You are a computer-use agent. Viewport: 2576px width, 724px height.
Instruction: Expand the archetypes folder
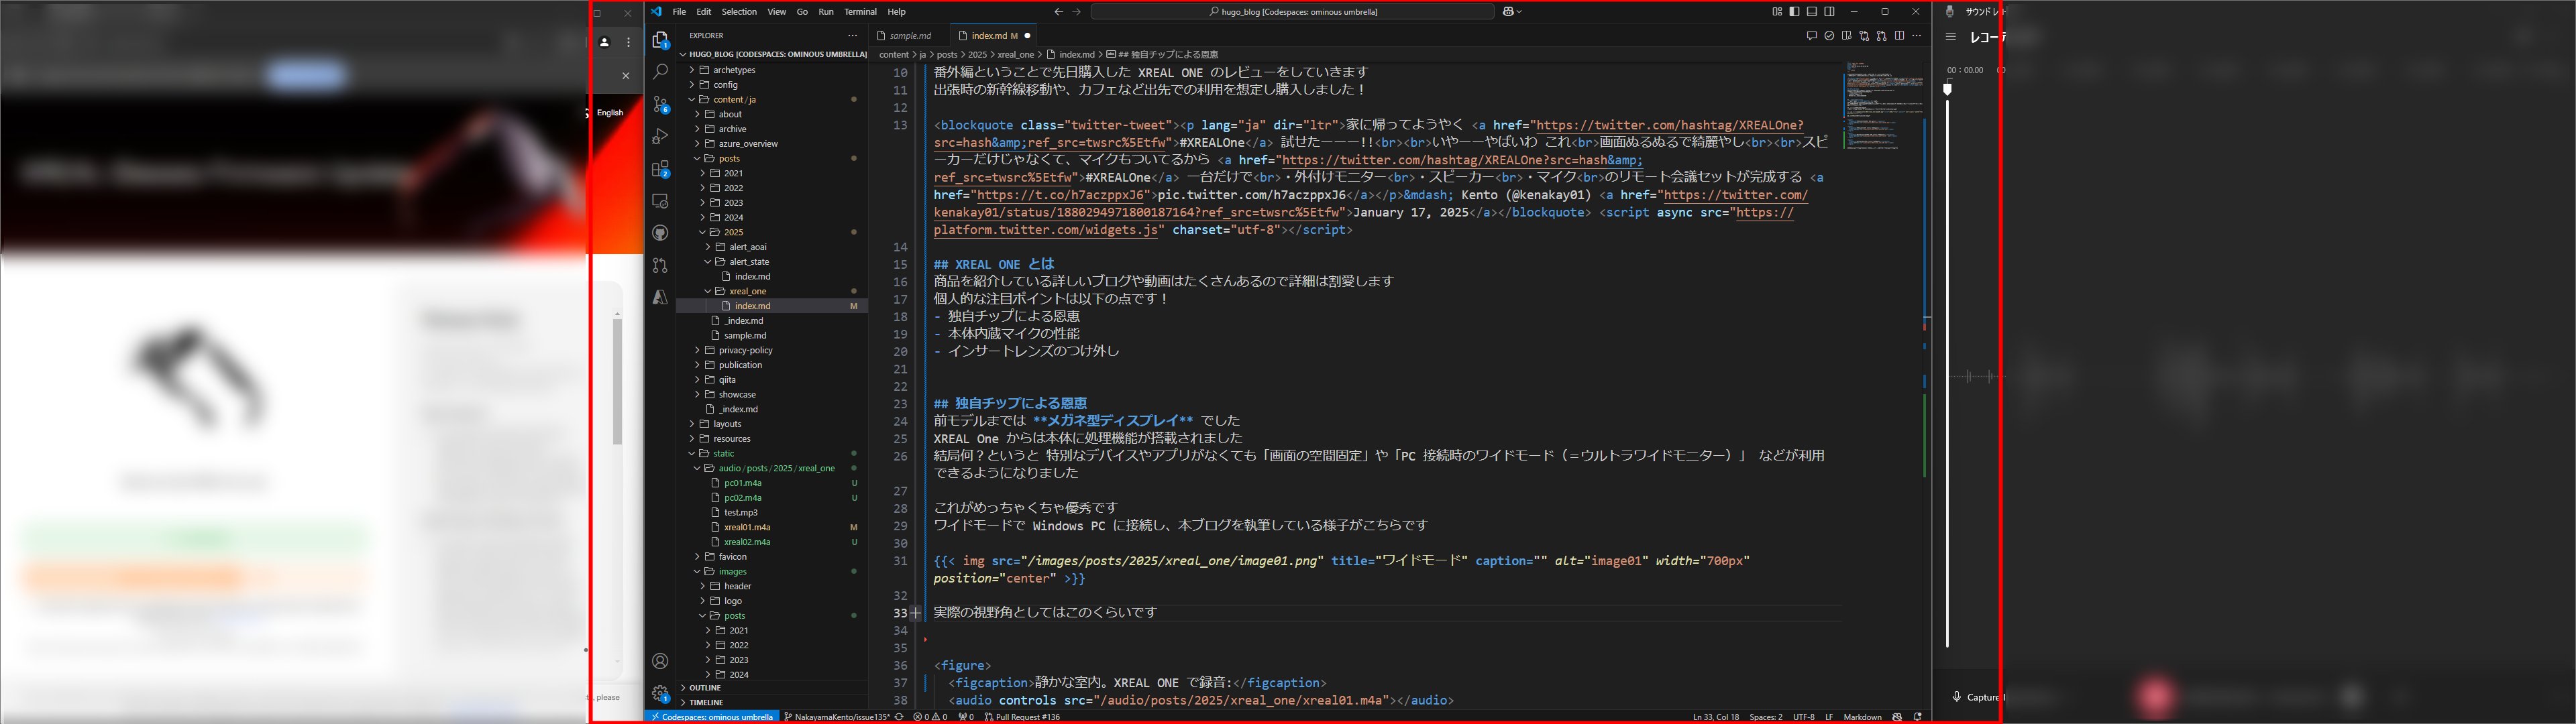(x=734, y=70)
